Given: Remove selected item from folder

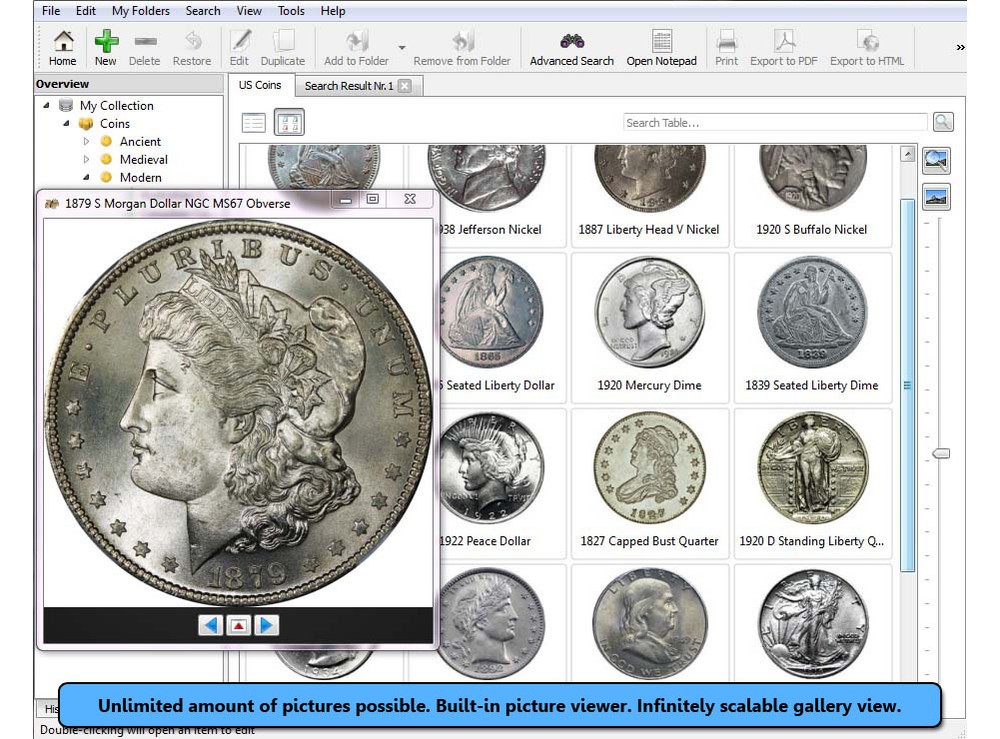Looking at the screenshot, I should [x=462, y=47].
